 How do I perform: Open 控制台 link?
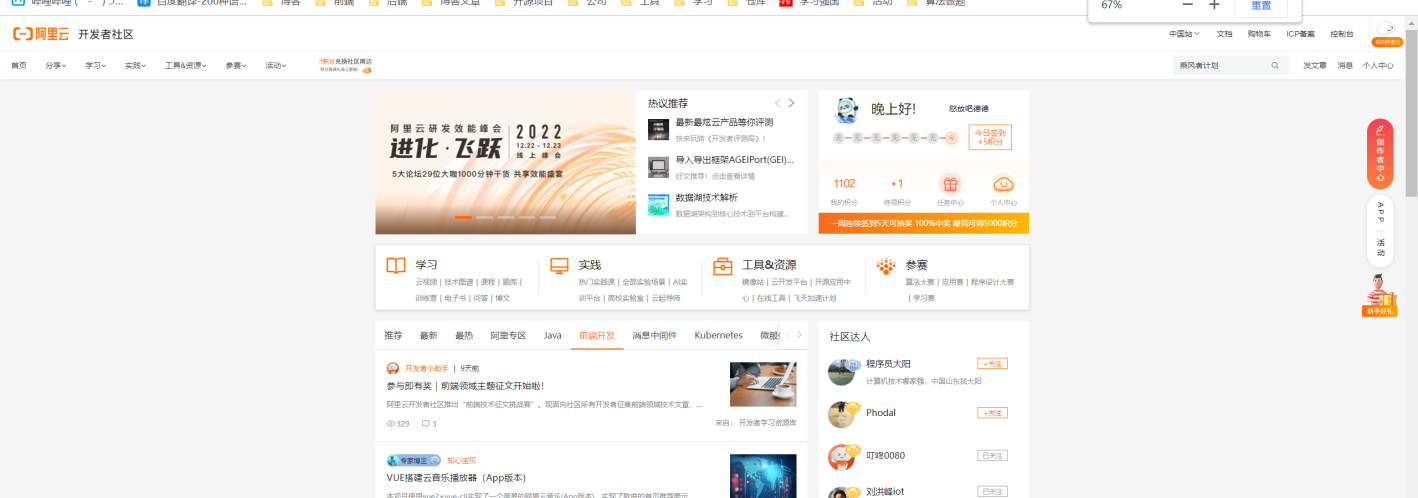pyautogui.click(x=1342, y=34)
